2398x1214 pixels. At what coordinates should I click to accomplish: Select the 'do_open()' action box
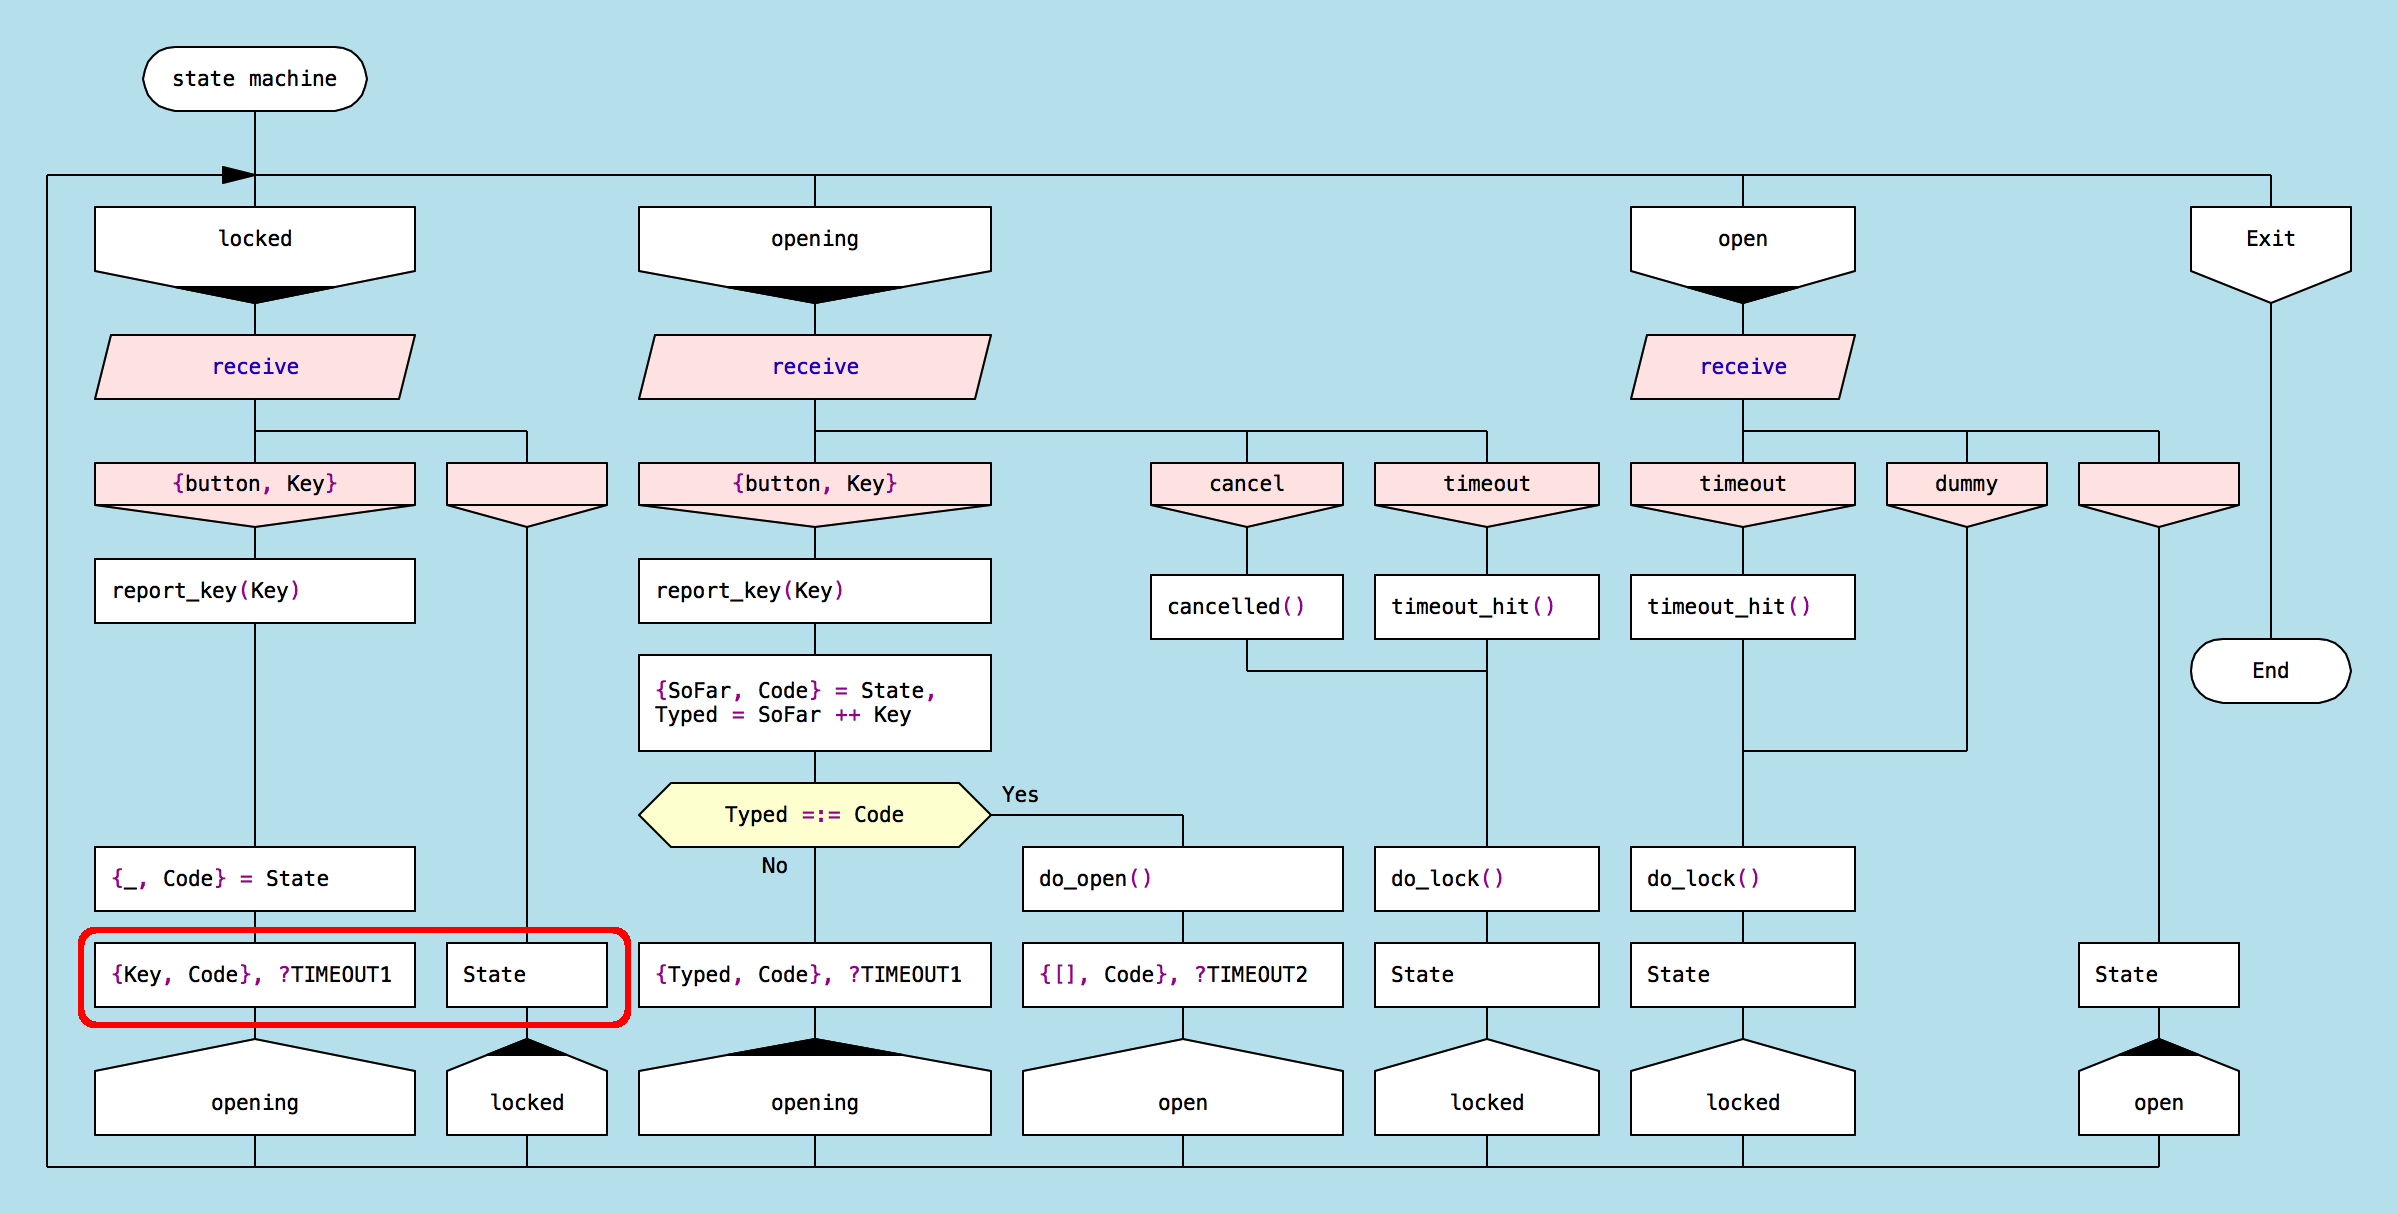[1182, 879]
